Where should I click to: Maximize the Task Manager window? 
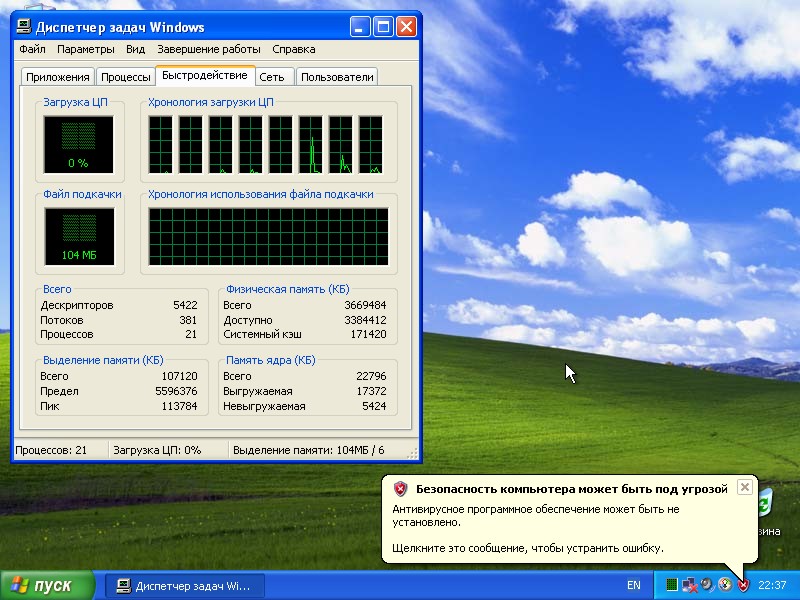tap(383, 27)
